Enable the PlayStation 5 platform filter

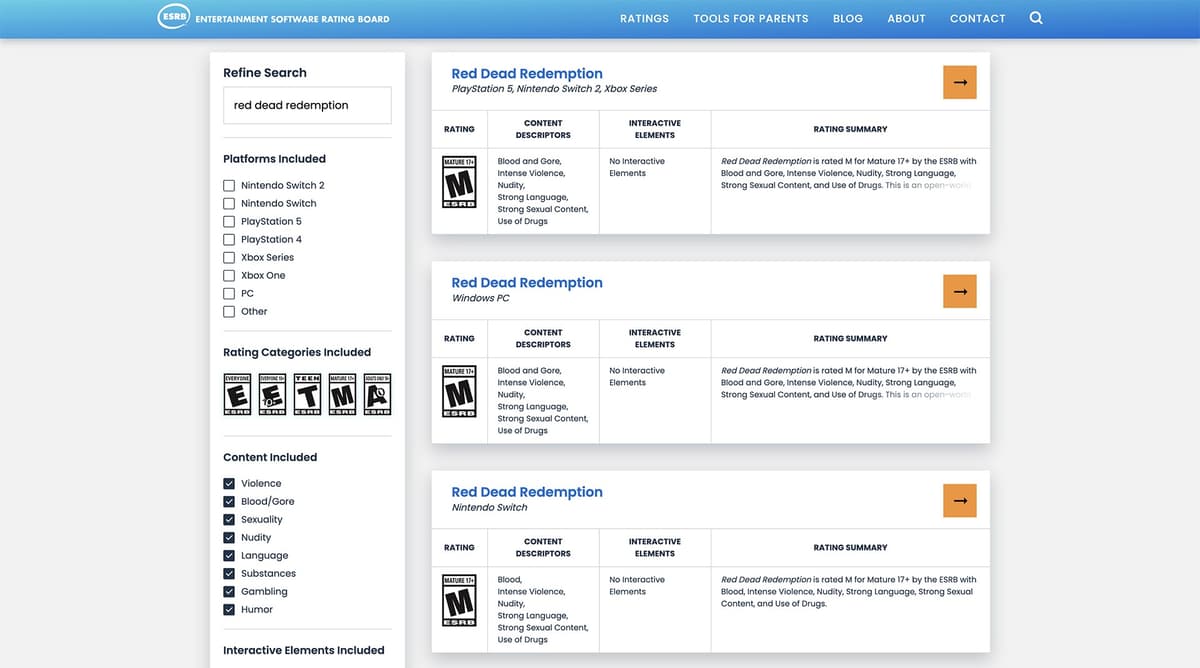click(229, 222)
